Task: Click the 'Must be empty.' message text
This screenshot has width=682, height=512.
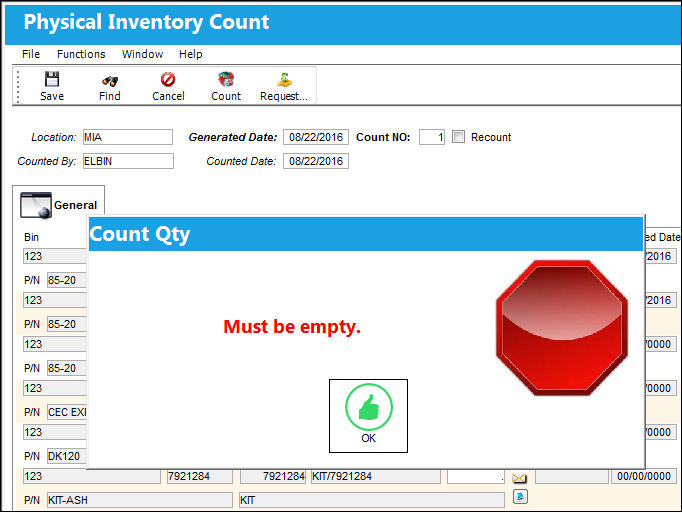Action: (292, 327)
